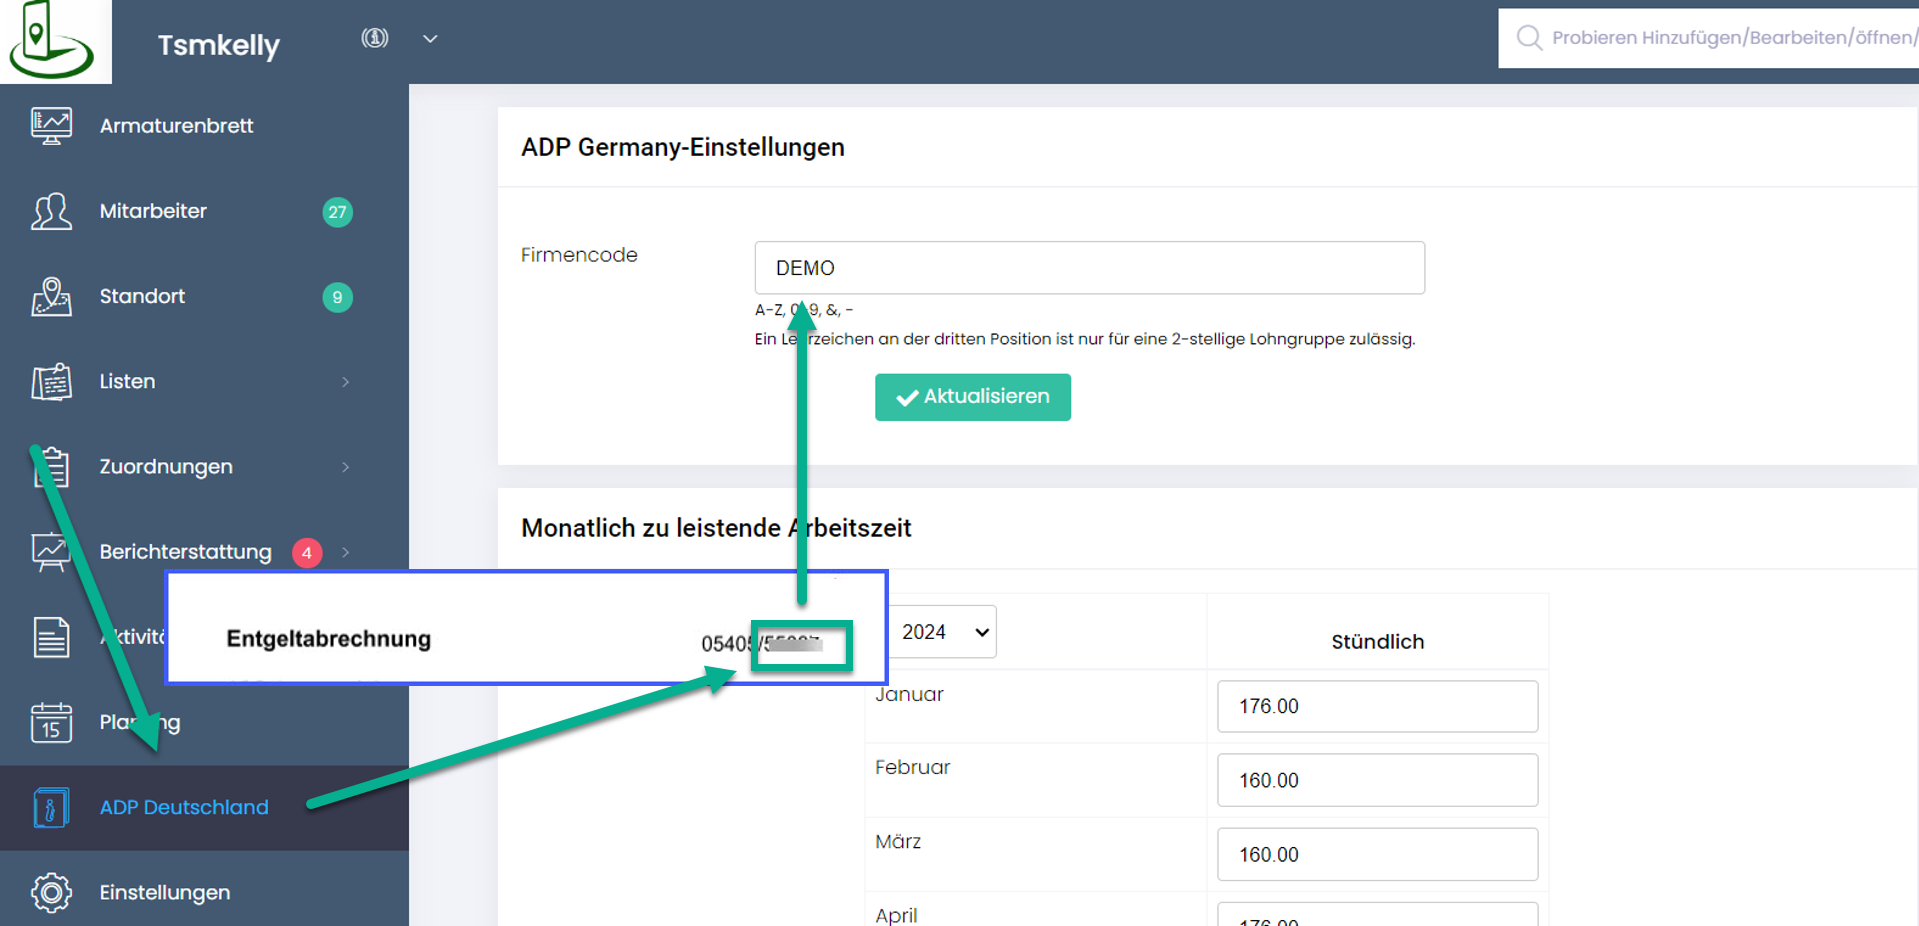1919x926 pixels.
Task: Click the Listen notepad icon
Action: pos(51,382)
